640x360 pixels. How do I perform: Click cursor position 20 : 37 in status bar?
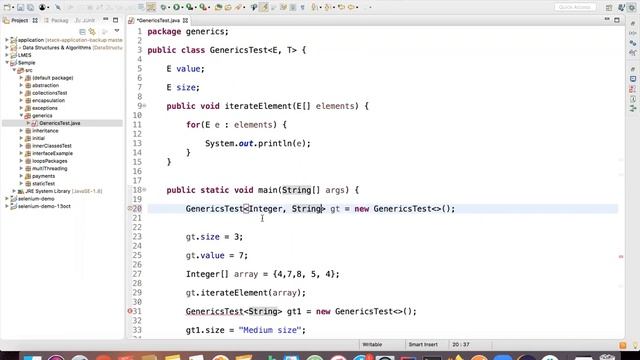click(460, 344)
